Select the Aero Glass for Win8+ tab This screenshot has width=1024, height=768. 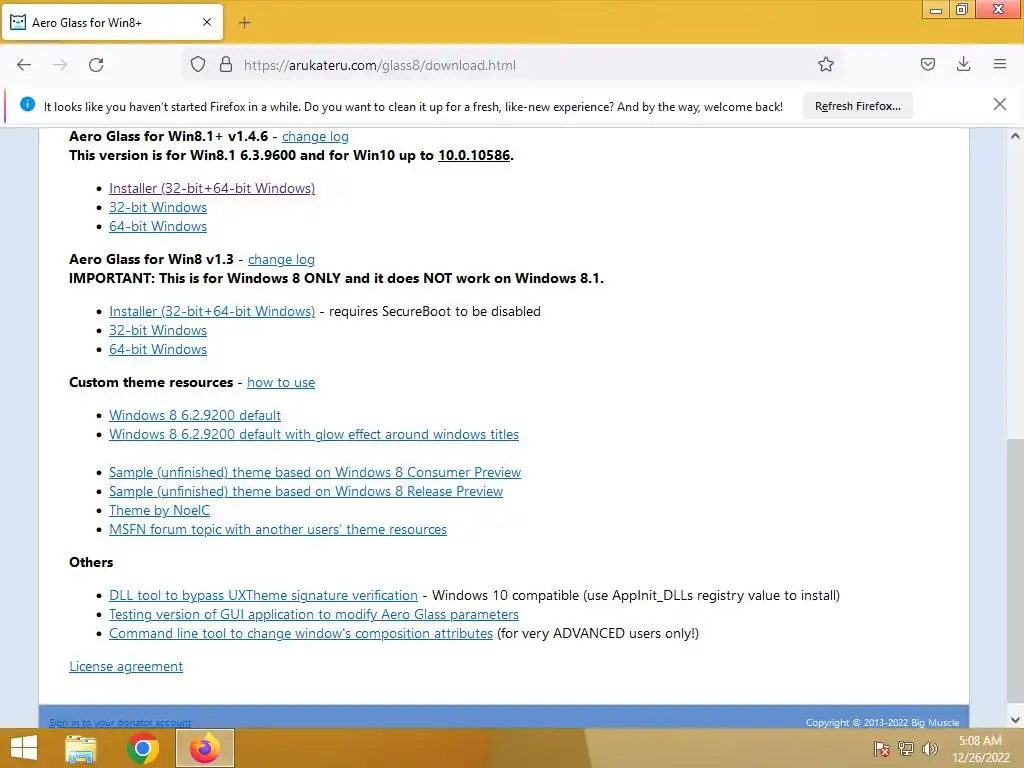coord(112,23)
